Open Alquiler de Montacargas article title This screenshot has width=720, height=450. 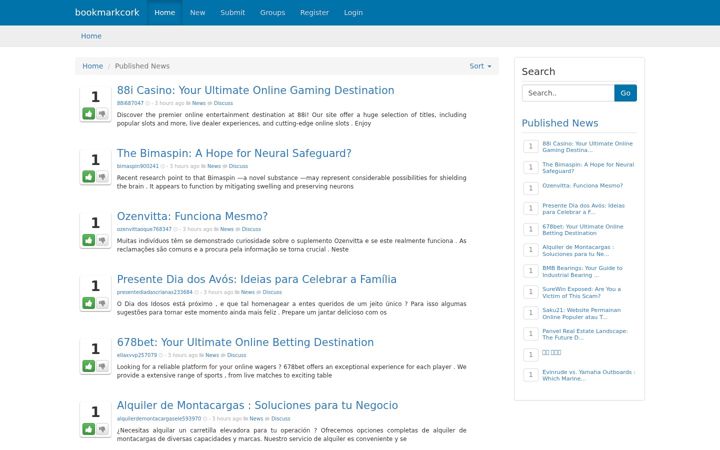pyautogui.click(x=257, y=405)
